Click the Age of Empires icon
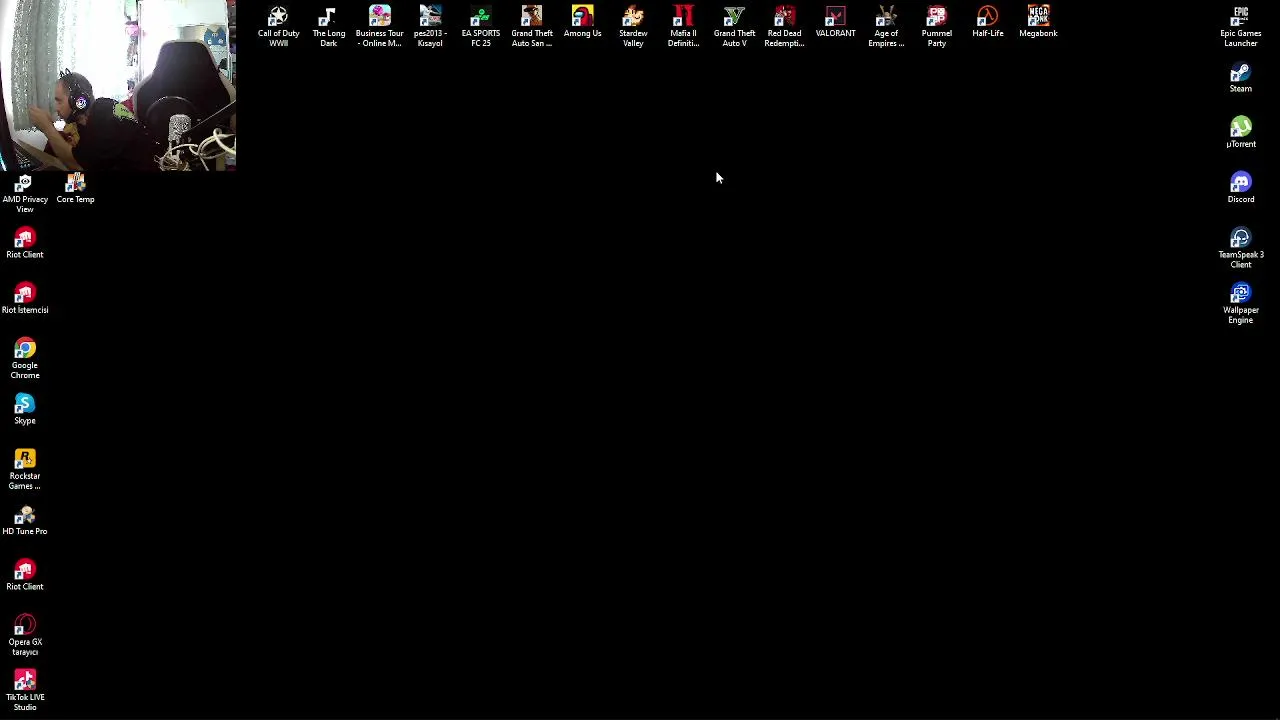Image resolution: width=1280 pixels, height=720 pixels. [x=886, y=27]
